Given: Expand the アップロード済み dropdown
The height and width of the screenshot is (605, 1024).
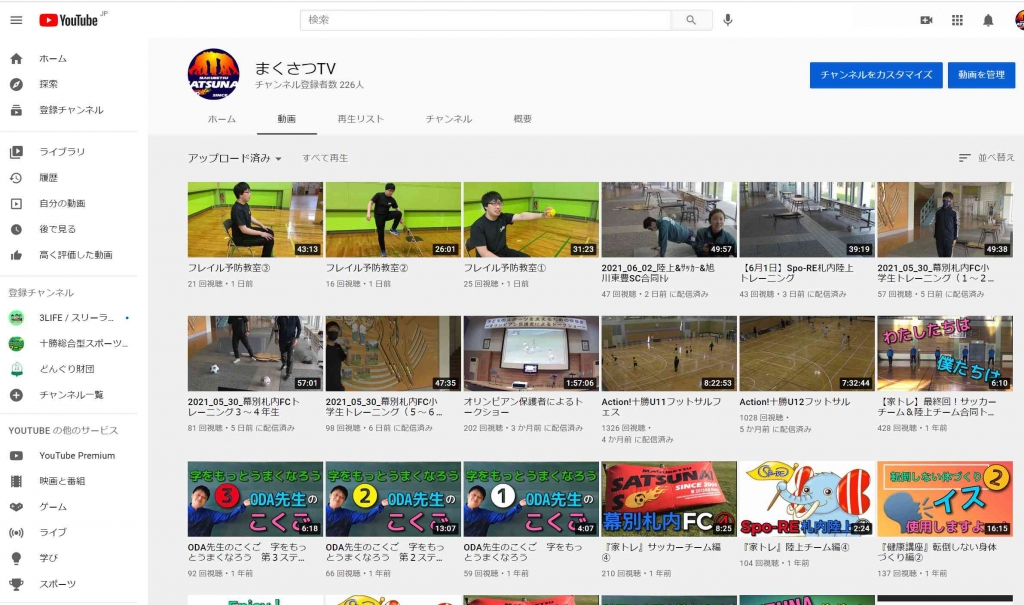Looking at the screenshot, I should 235,158.
